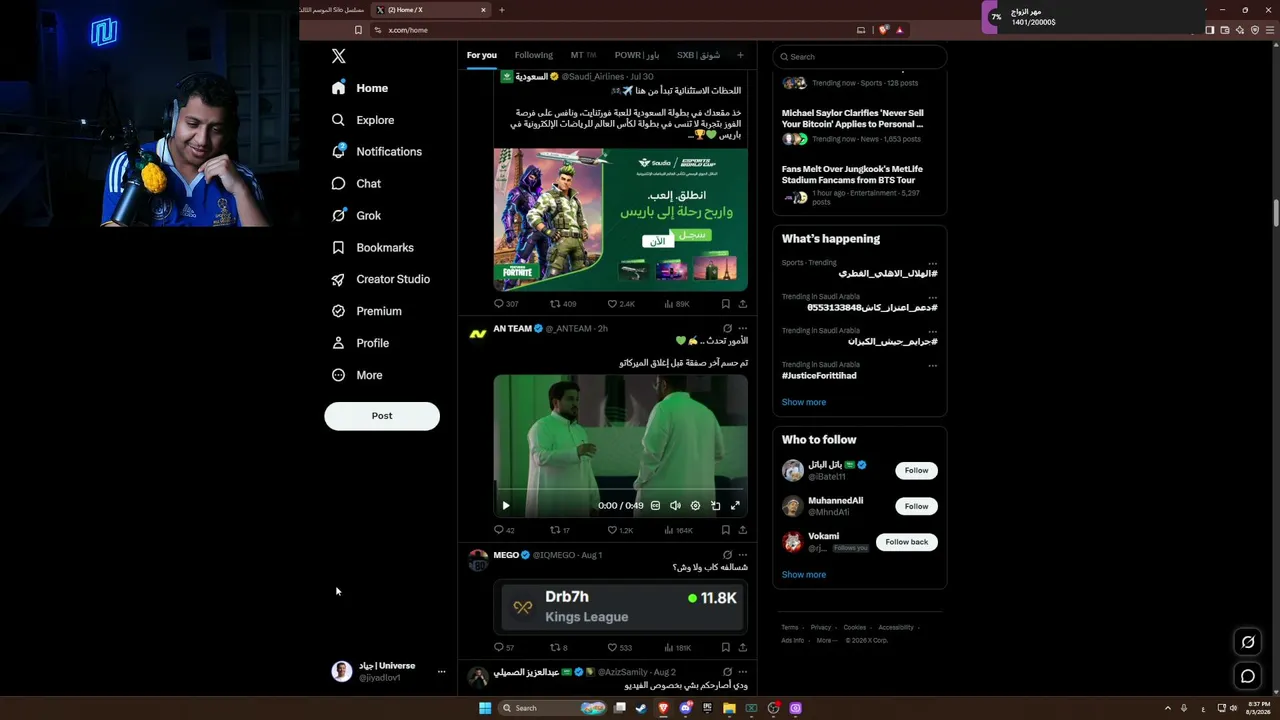Follow MuhannedAli
Screen dimensions: 1280x720
pyautogui.click(x=917, y=506)
